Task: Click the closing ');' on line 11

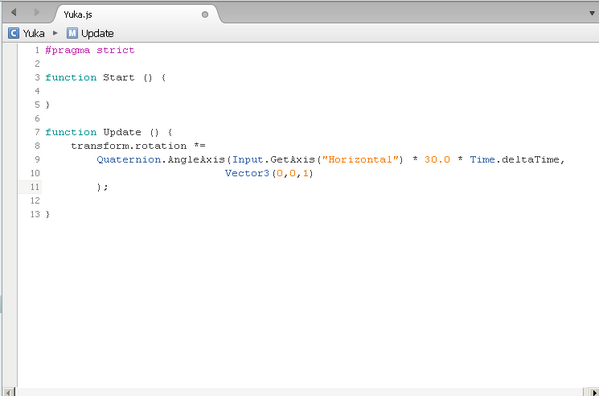Action: [x=102, y=187]
